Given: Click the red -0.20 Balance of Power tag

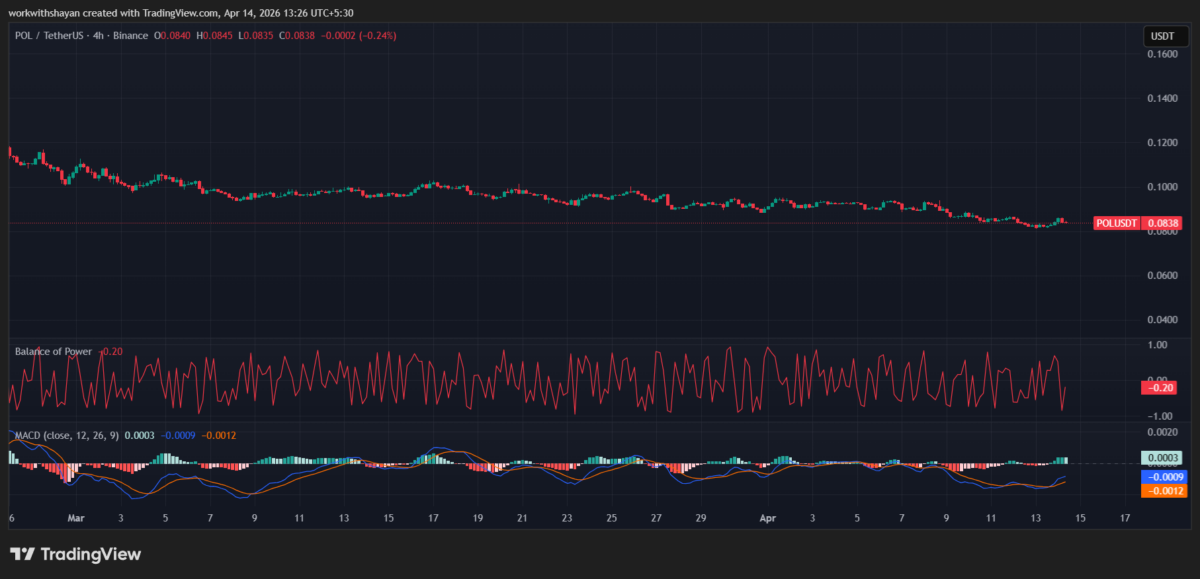Looking at the screenshot, I should coord(1158,387).
